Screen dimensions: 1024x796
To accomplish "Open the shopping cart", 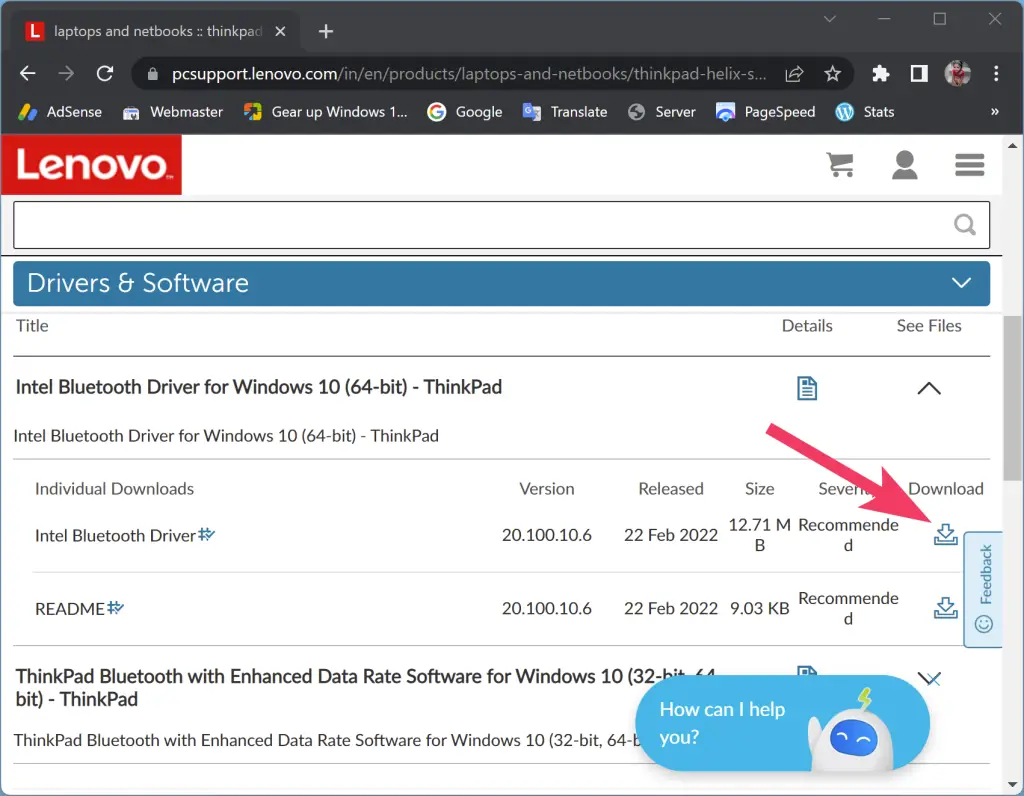I will tap(840, 164).
